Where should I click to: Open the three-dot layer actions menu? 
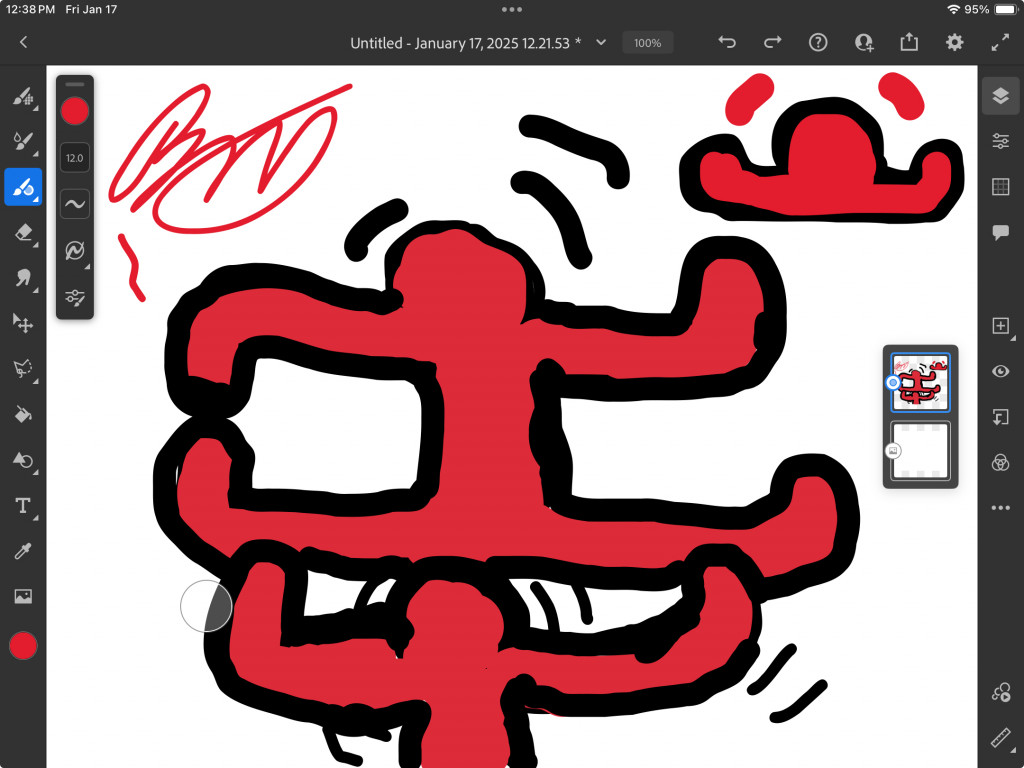point(1000,508)
